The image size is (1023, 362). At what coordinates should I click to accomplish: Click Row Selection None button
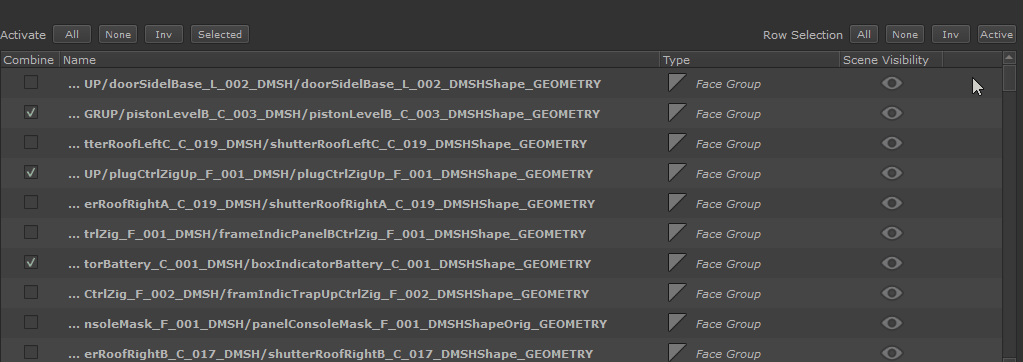(905, 35)
